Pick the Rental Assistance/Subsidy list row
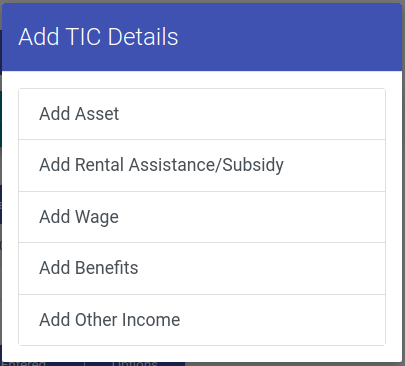The height and width of the screenshot is (366, 405). click(x=202, y=165)
